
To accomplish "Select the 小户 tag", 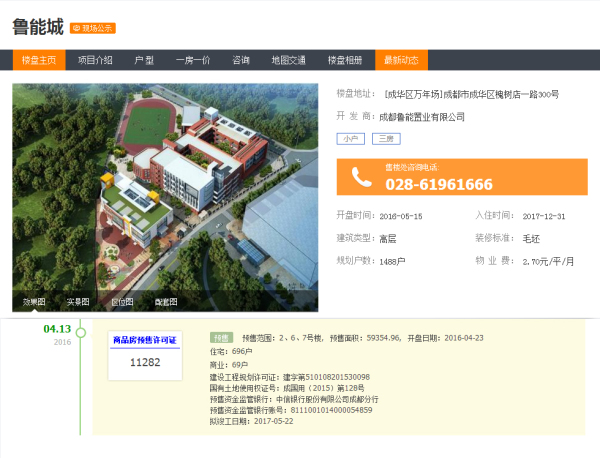I will tap(350, 139).
